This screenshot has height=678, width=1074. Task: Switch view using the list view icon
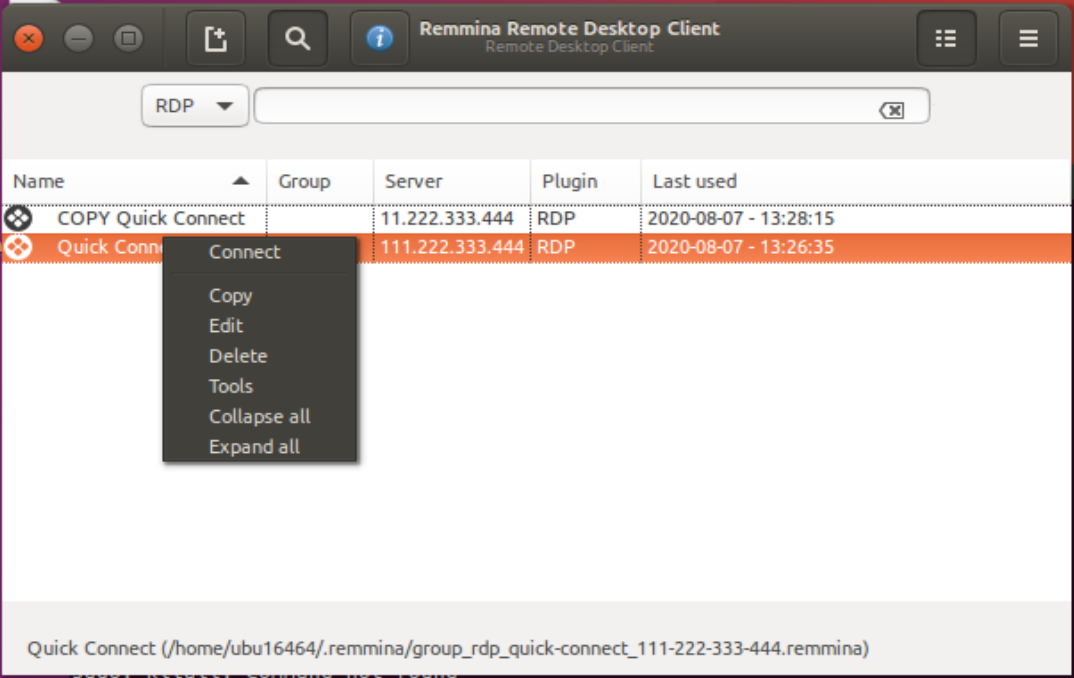(x=946, y=39)
